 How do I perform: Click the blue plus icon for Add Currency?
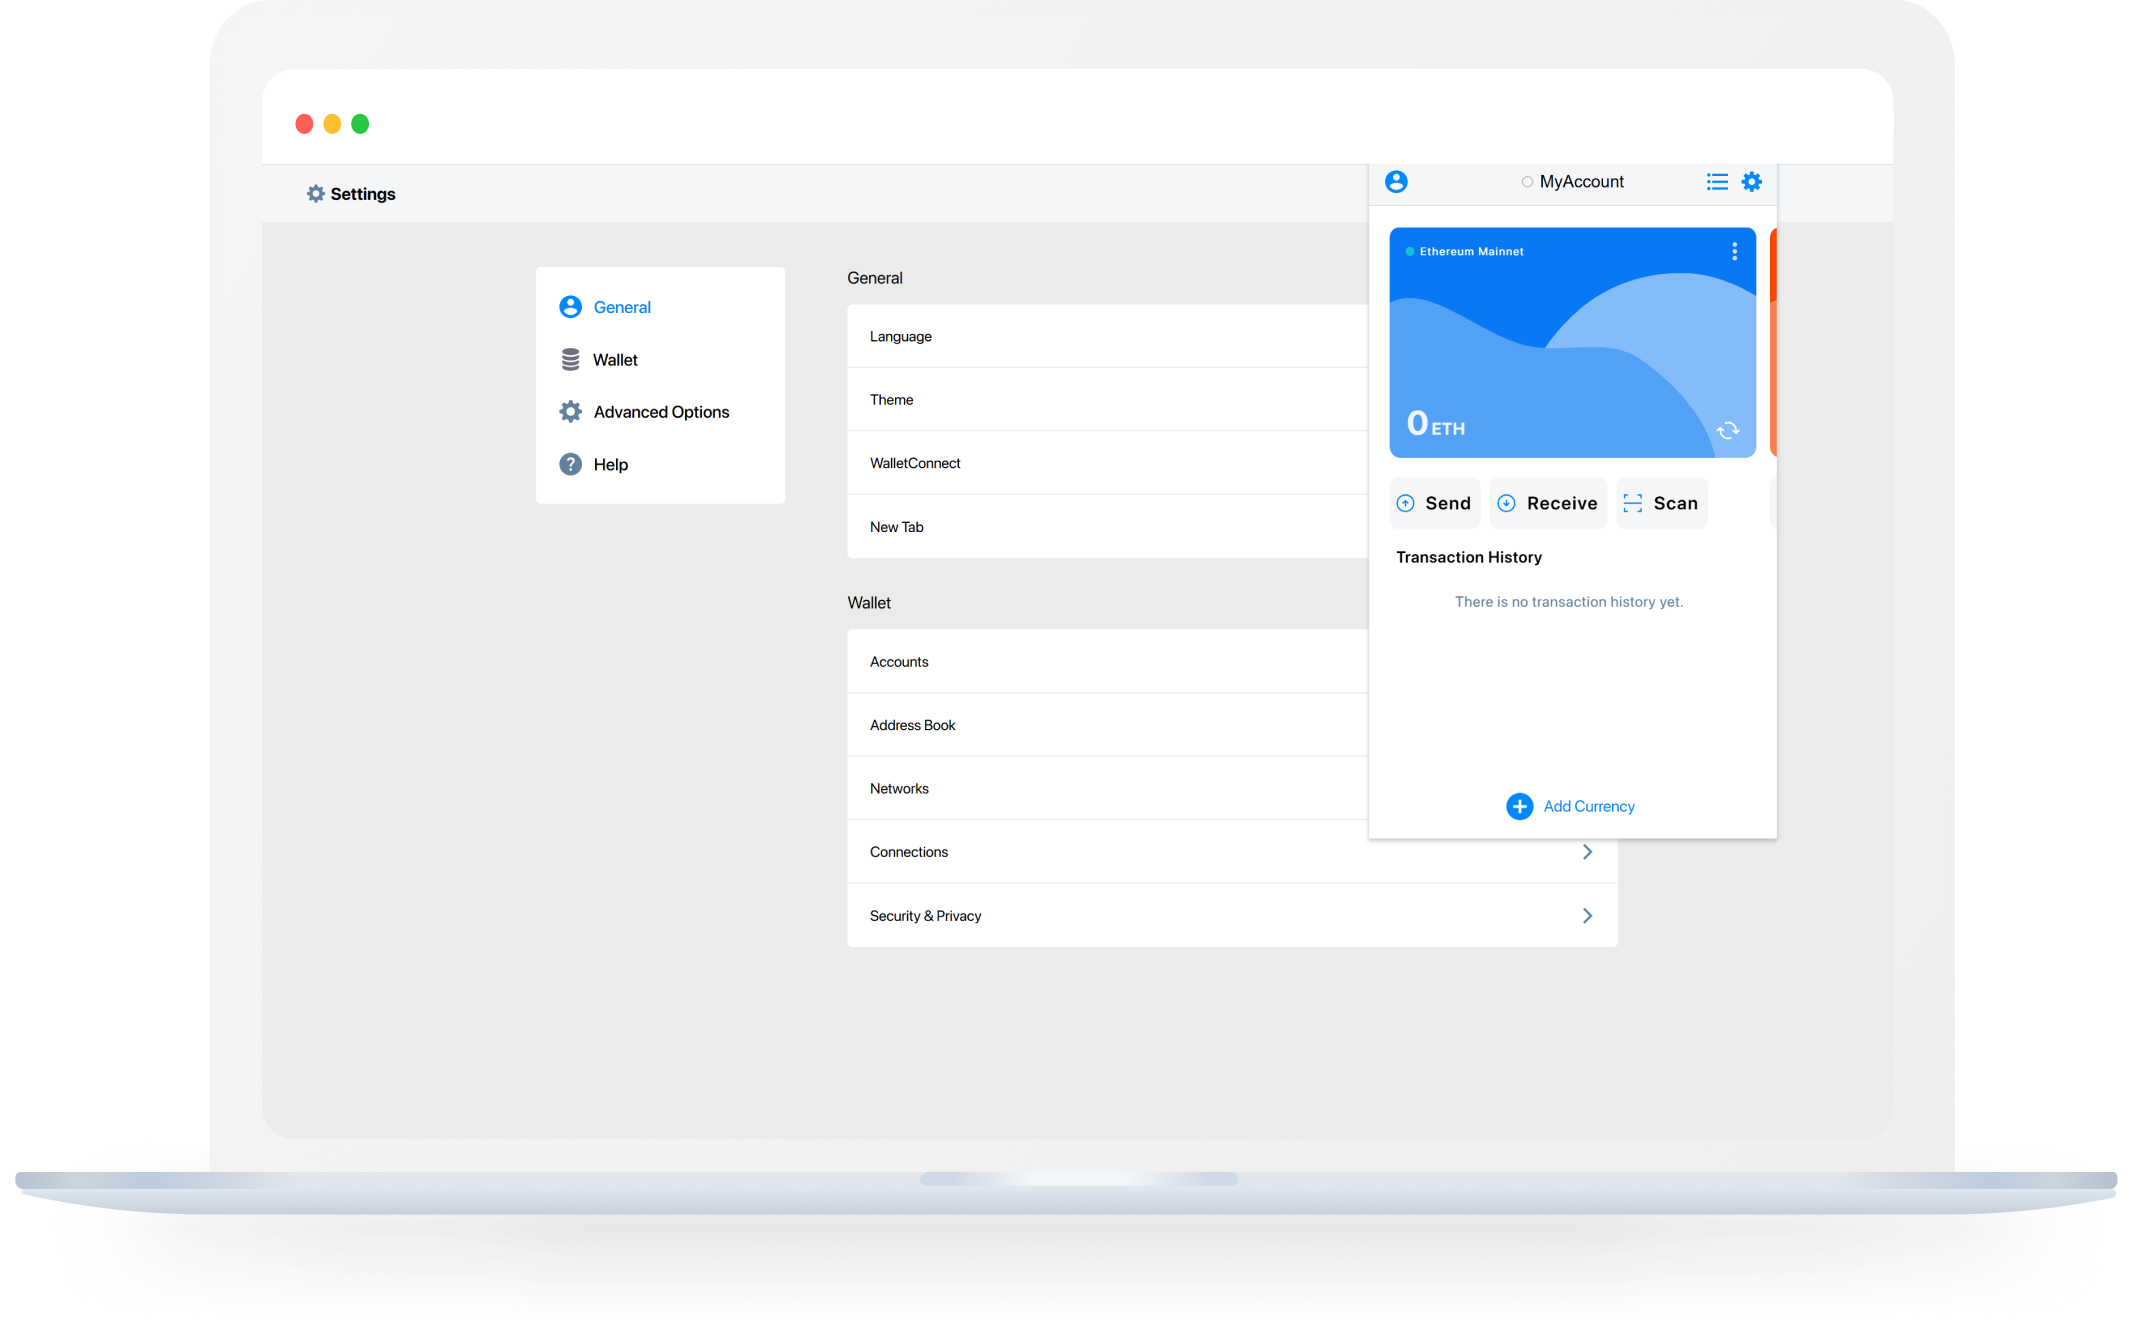(1519, 806)
